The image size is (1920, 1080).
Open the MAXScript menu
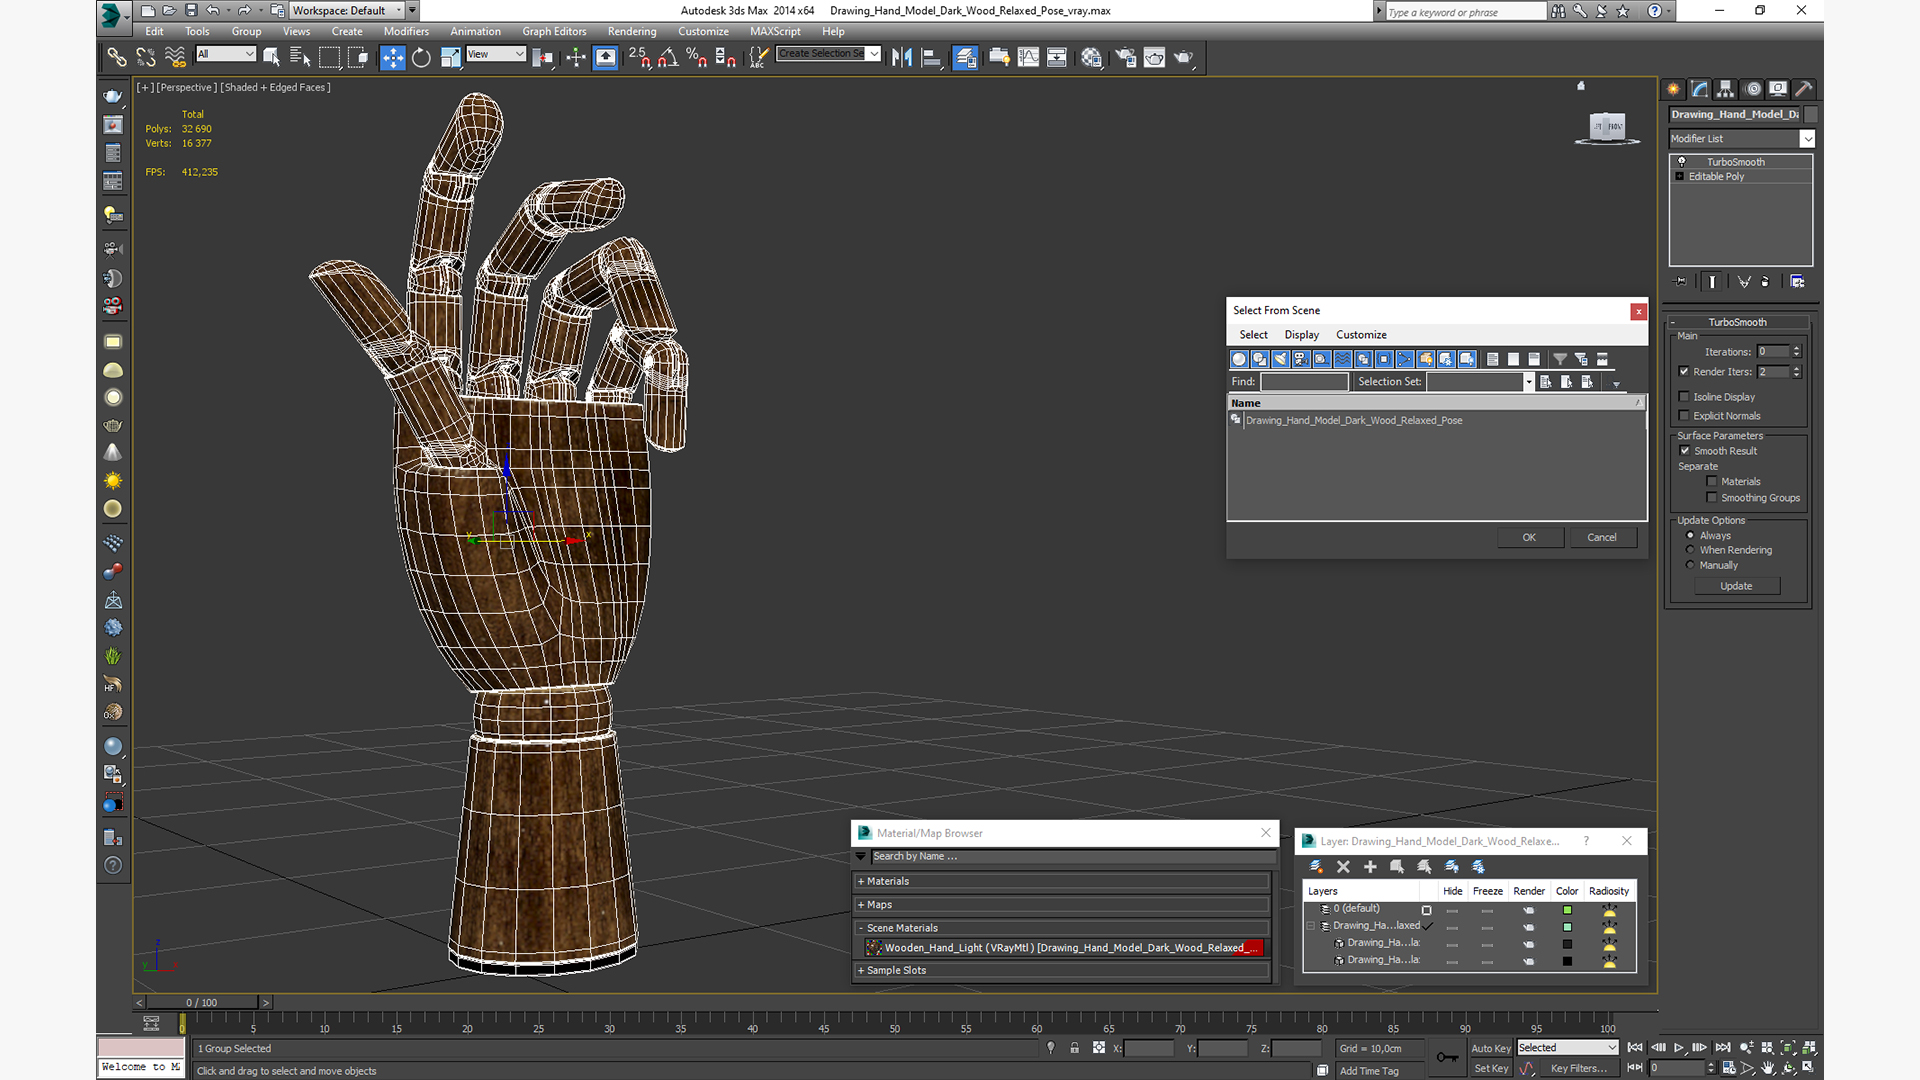775,31
